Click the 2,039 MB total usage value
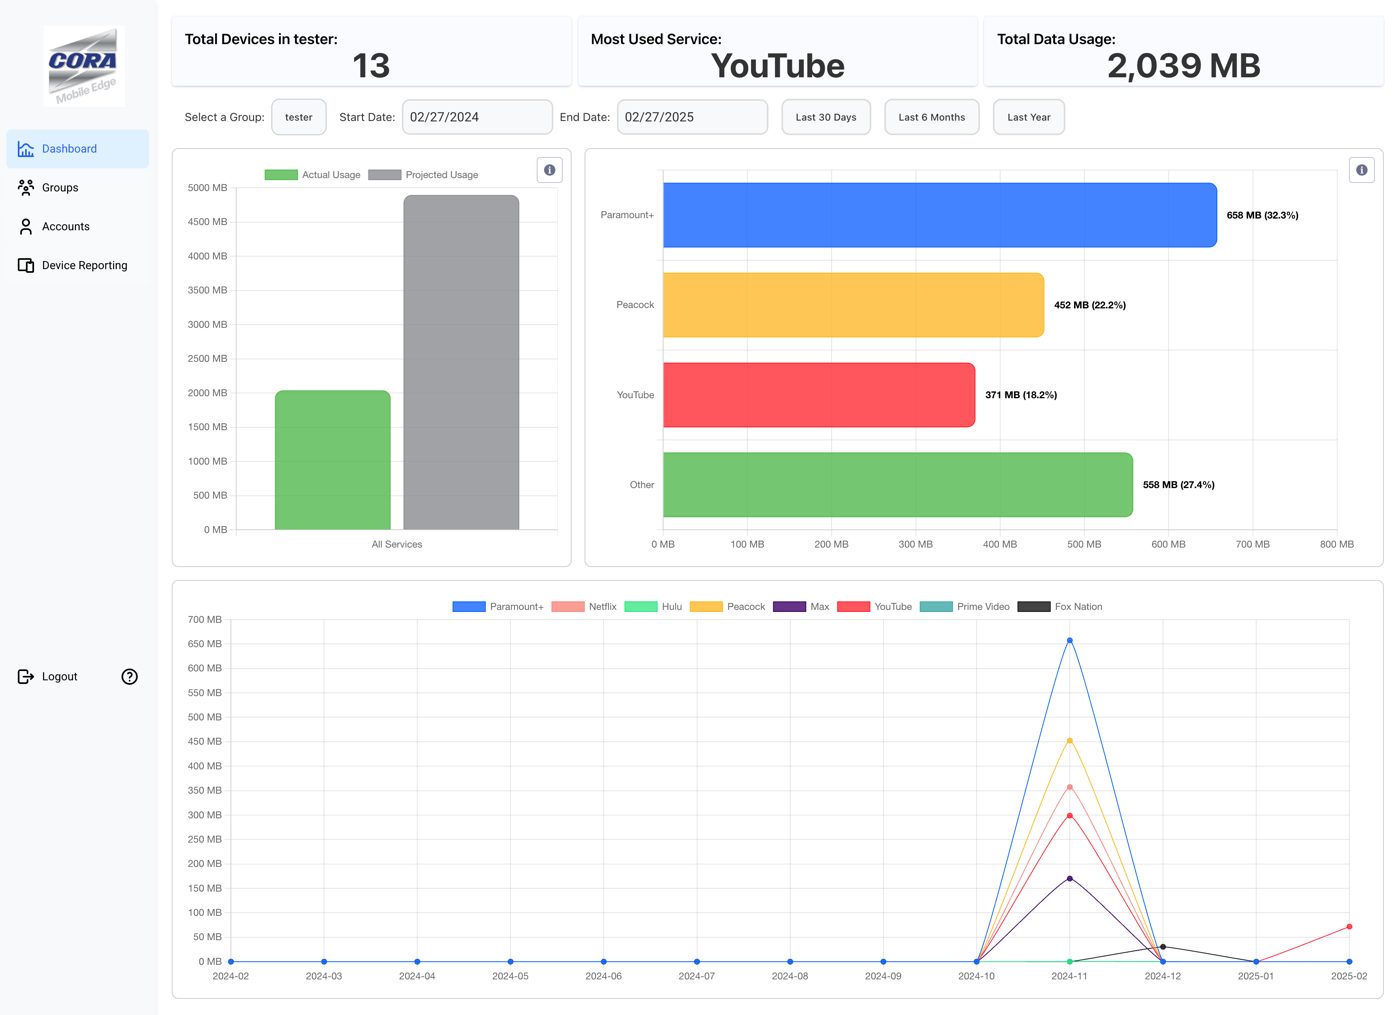1400x1015 pixels. coord(1184,66)
